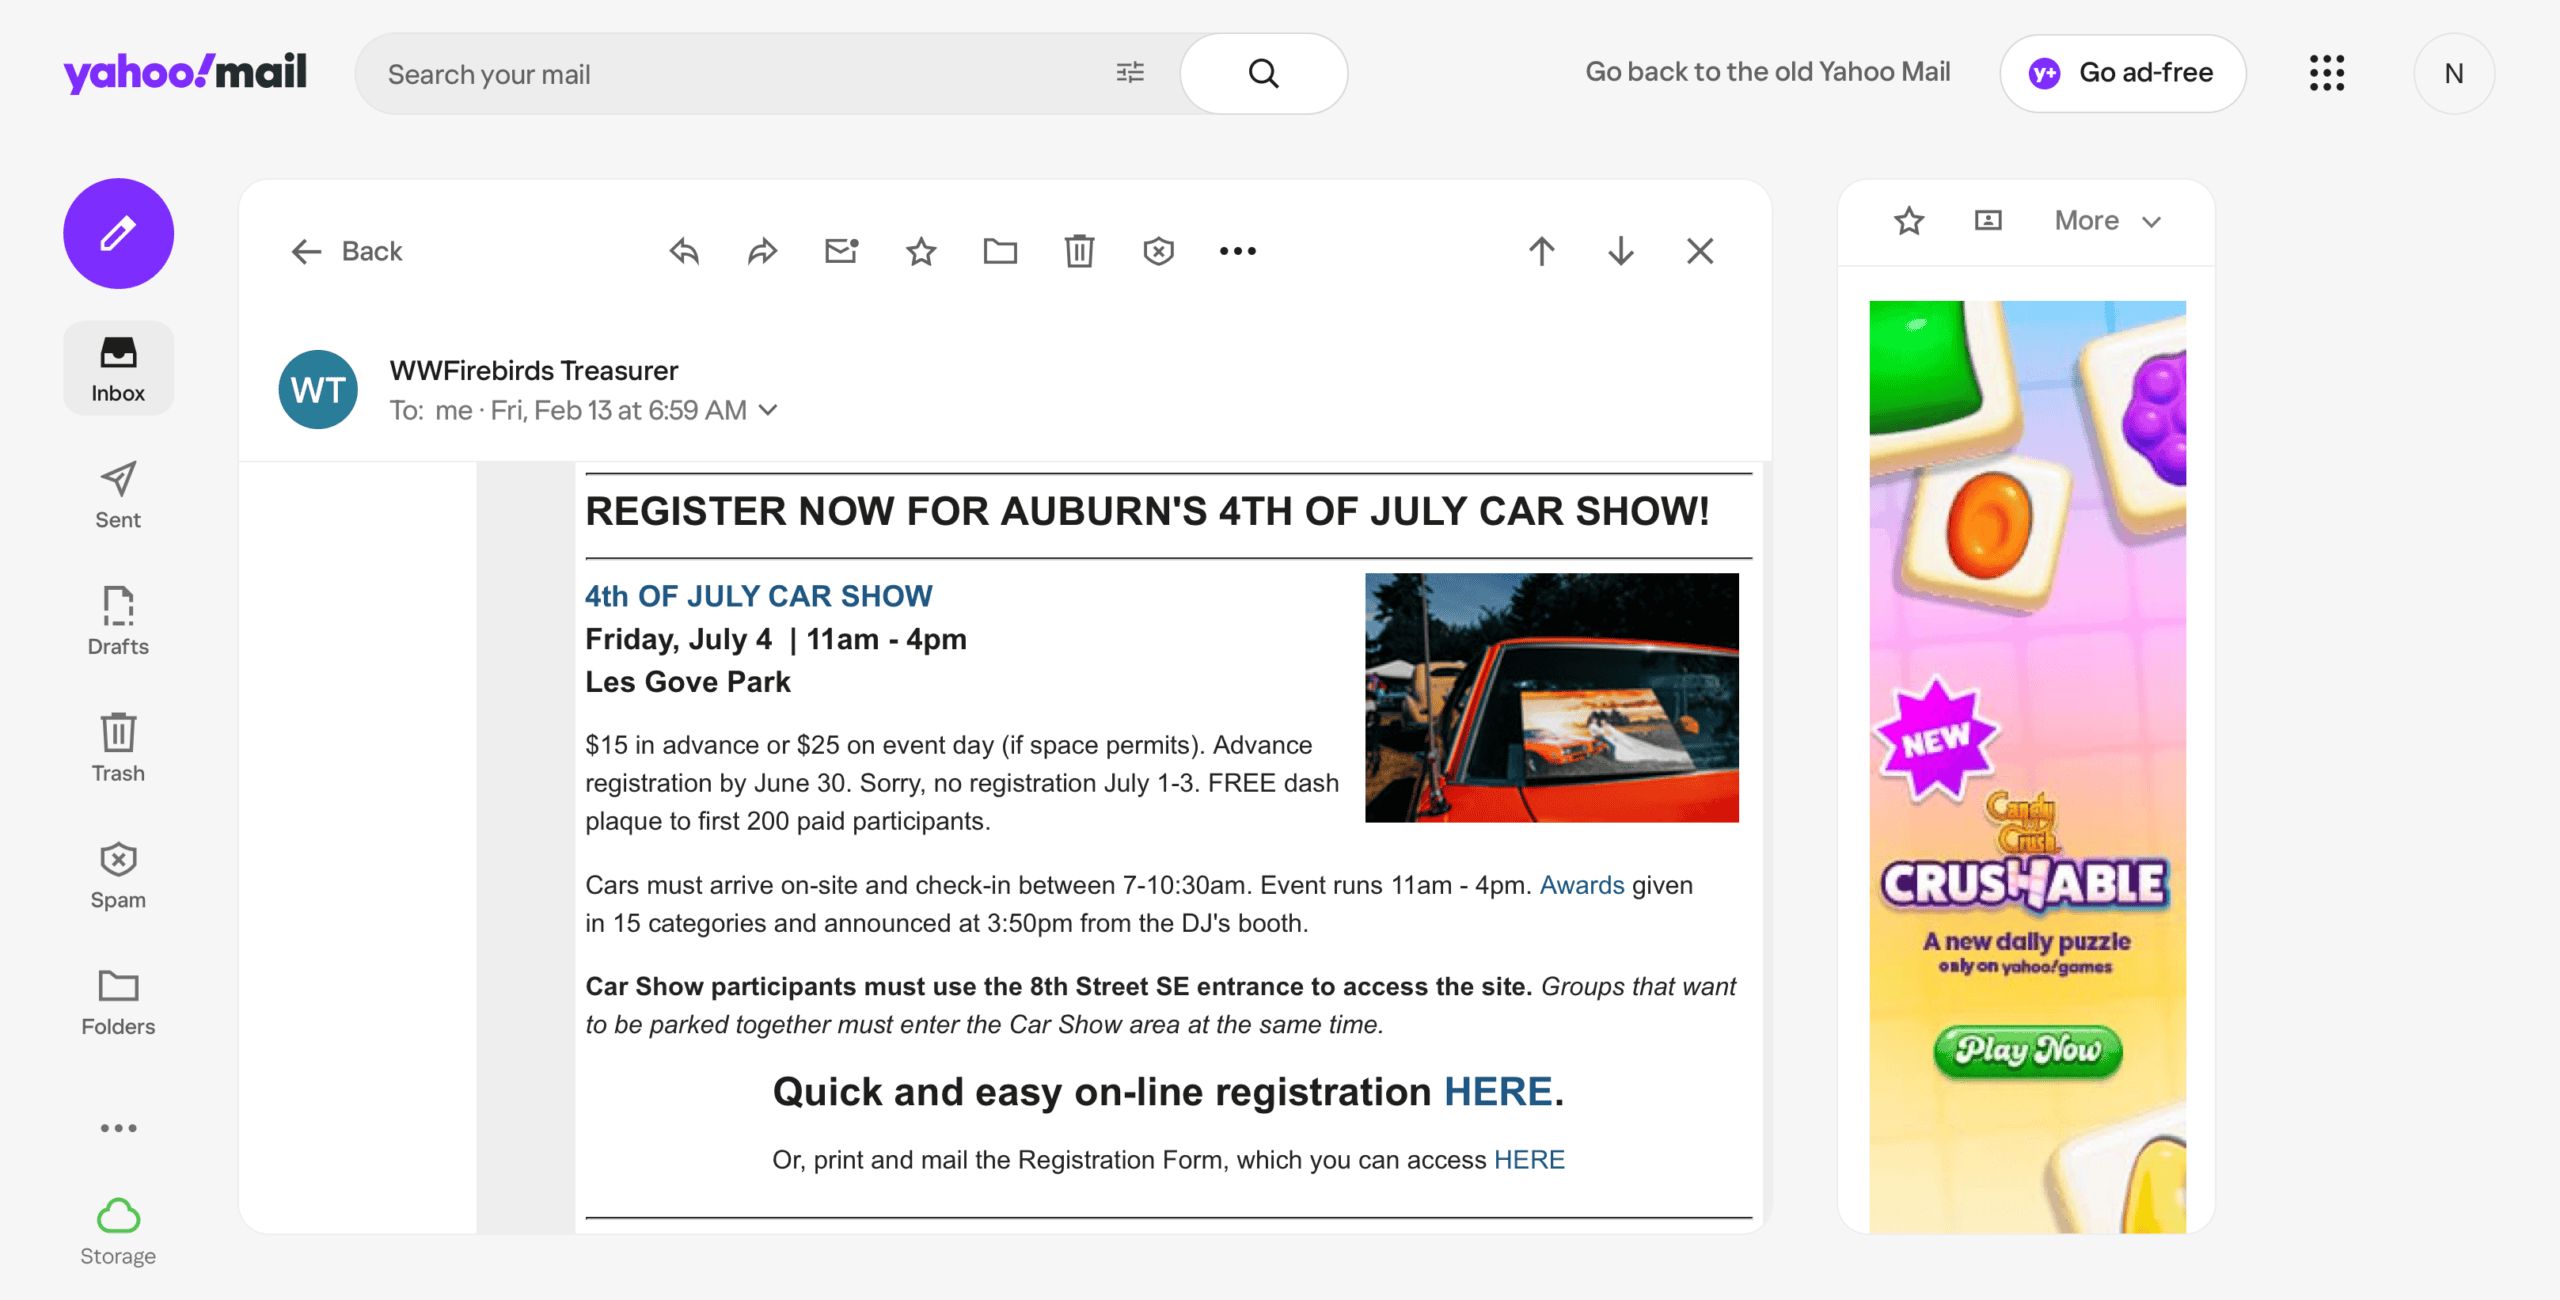Go to the Sent folder
2560x1300 pixels.
tap(118, 494)
